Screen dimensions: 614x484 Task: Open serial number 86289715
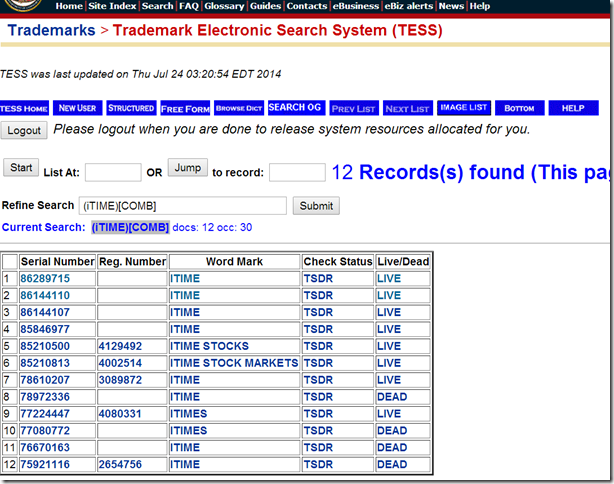coord(45,278)
